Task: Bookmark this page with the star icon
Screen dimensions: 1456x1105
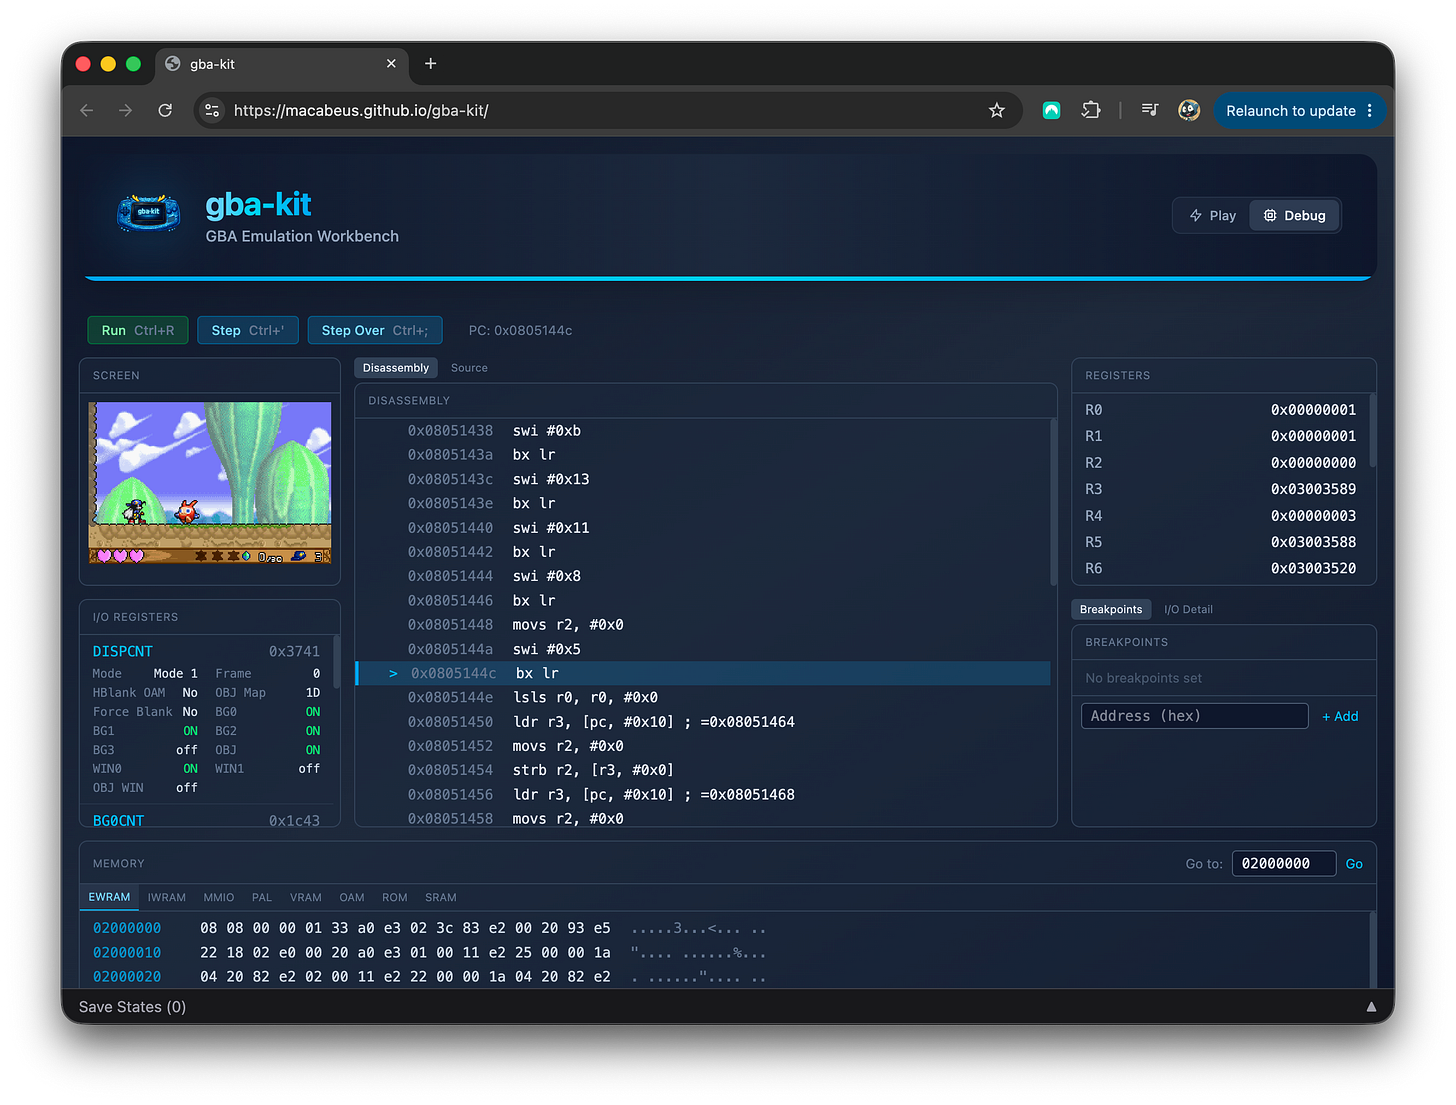Action: pos(996,110)
